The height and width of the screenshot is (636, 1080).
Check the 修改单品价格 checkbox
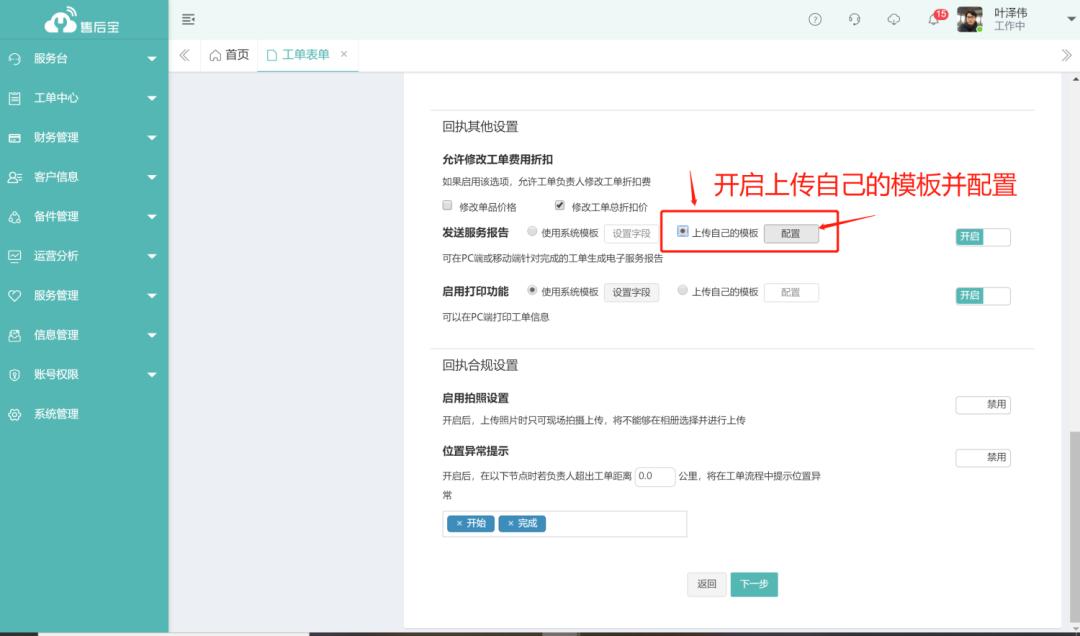pyautogui.click(x=448, y=206)
